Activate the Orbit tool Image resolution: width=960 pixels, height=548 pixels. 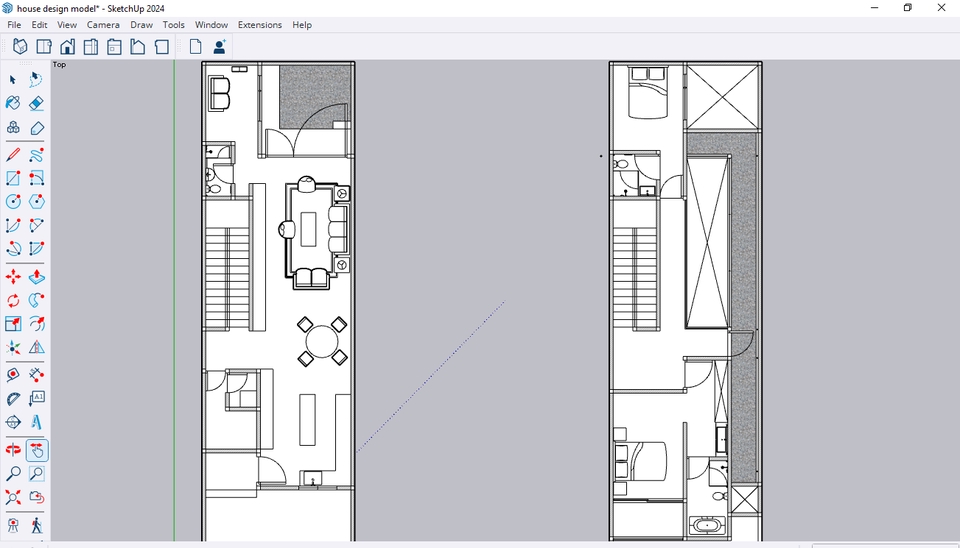point(13,450)
